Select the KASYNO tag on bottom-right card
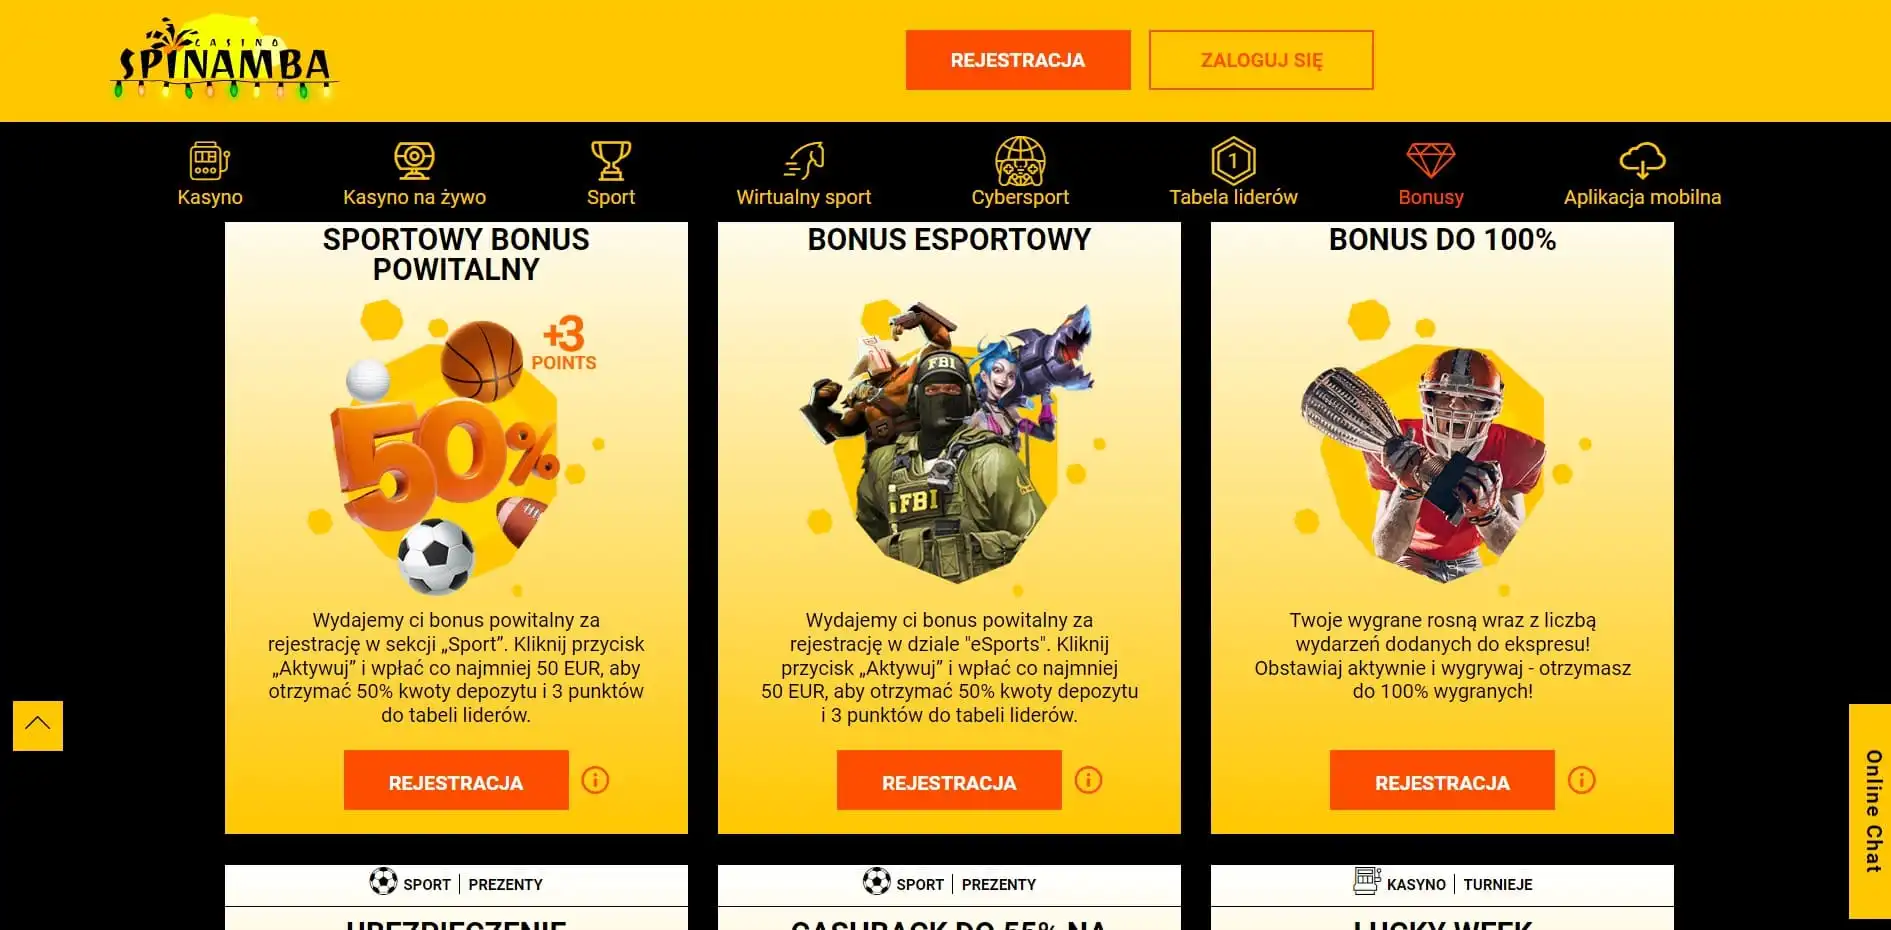Image resolution: width=1891 pixels, height=930 pixels. pos(1416,884)
